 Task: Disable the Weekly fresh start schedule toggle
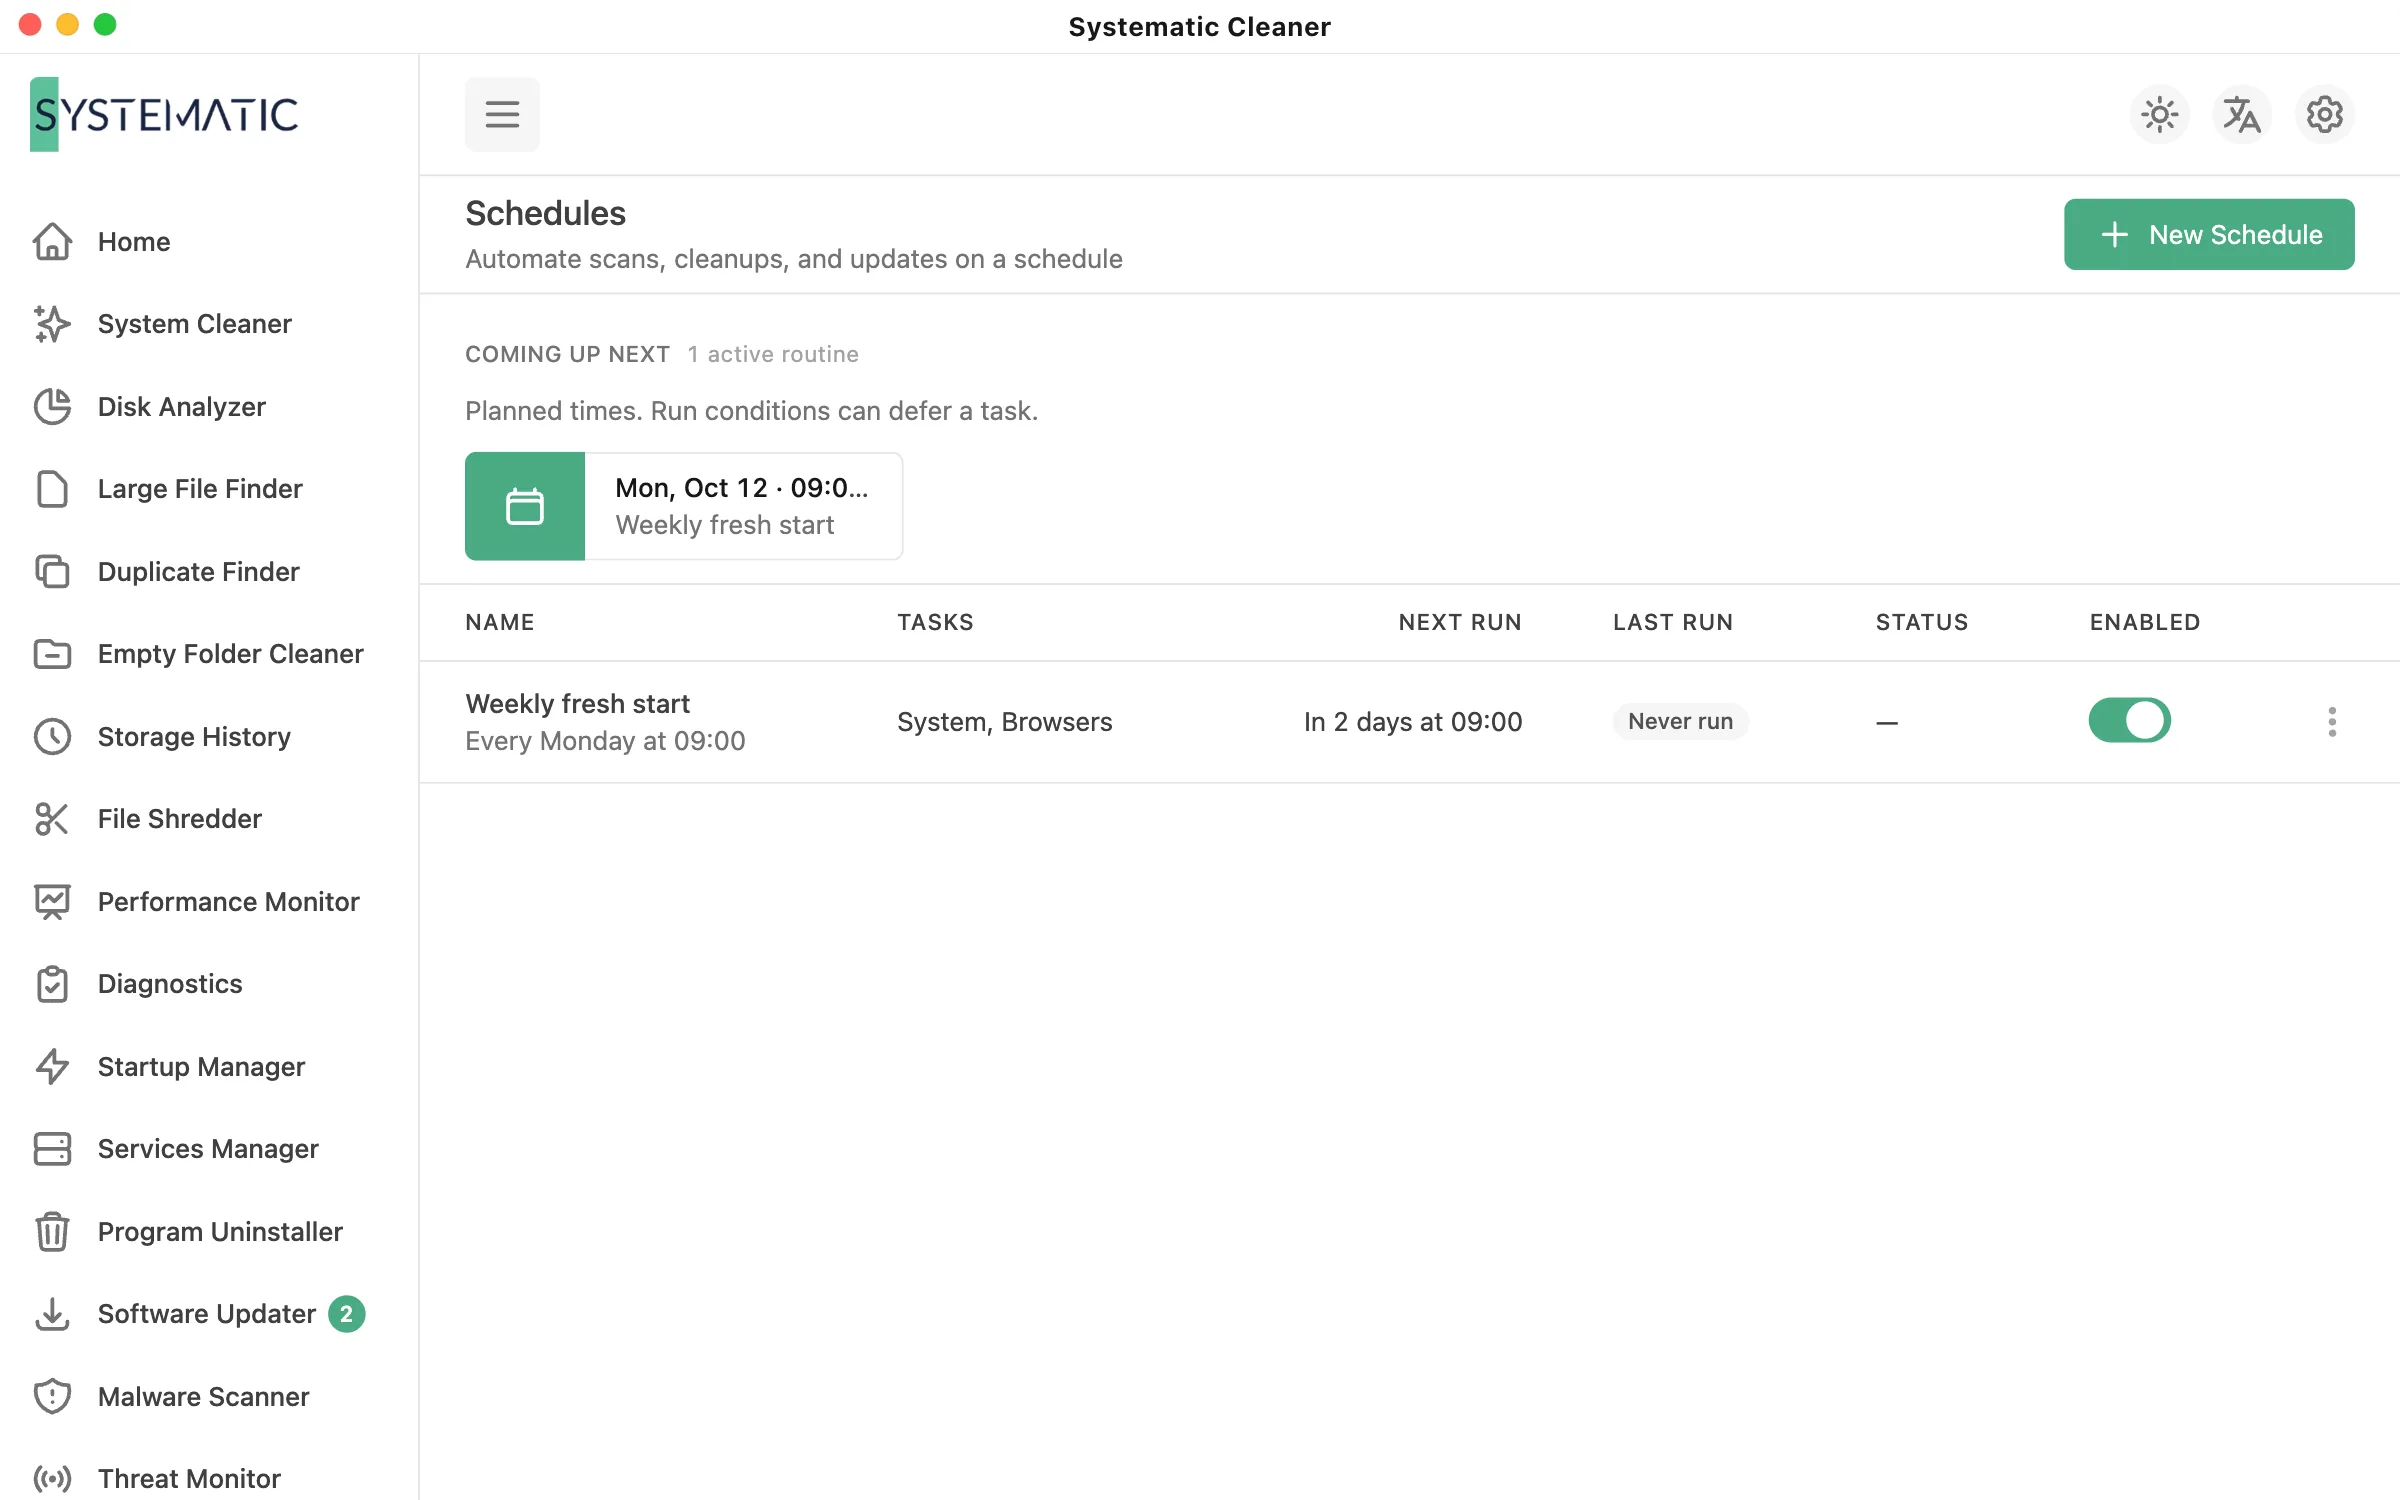tap(2129, 720)
